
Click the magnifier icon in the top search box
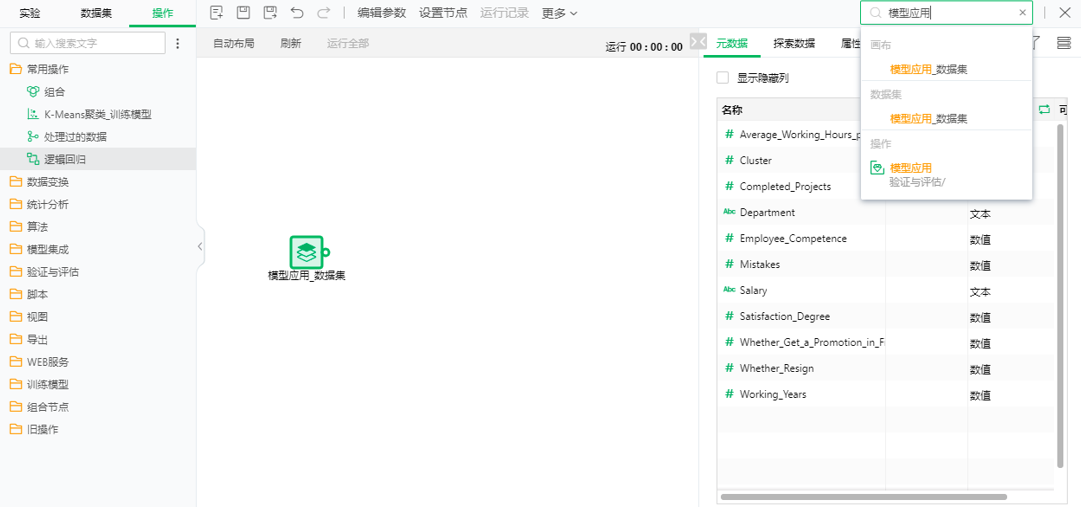point(875,12)
